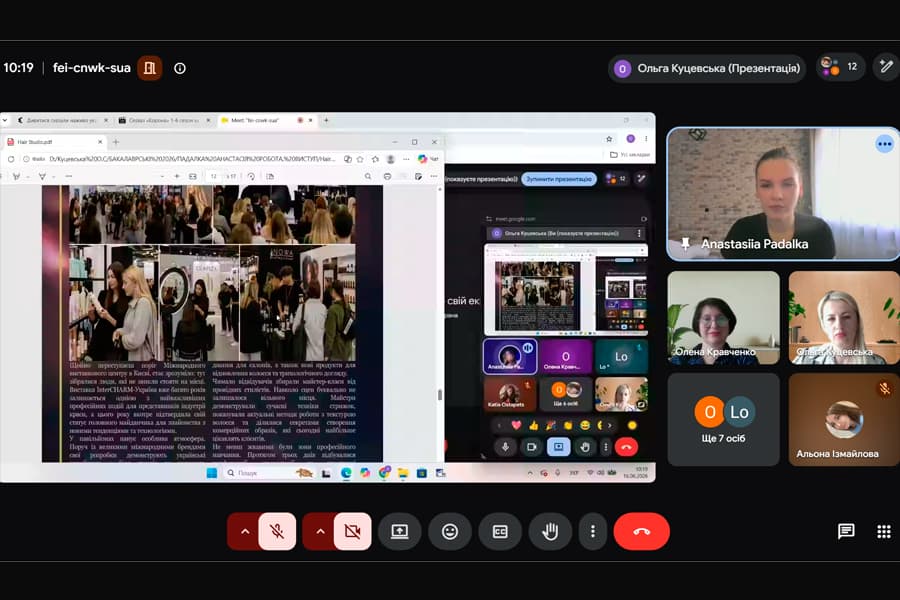Open tab search chevron in shared browser
Screen dimensions: 900x600
[5, 121]
